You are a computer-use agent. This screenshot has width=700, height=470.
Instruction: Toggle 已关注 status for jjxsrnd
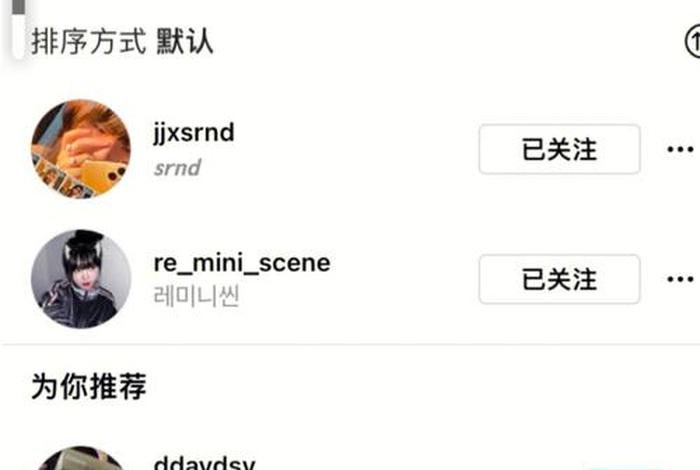pyautogui.click(x=559, y=149)
